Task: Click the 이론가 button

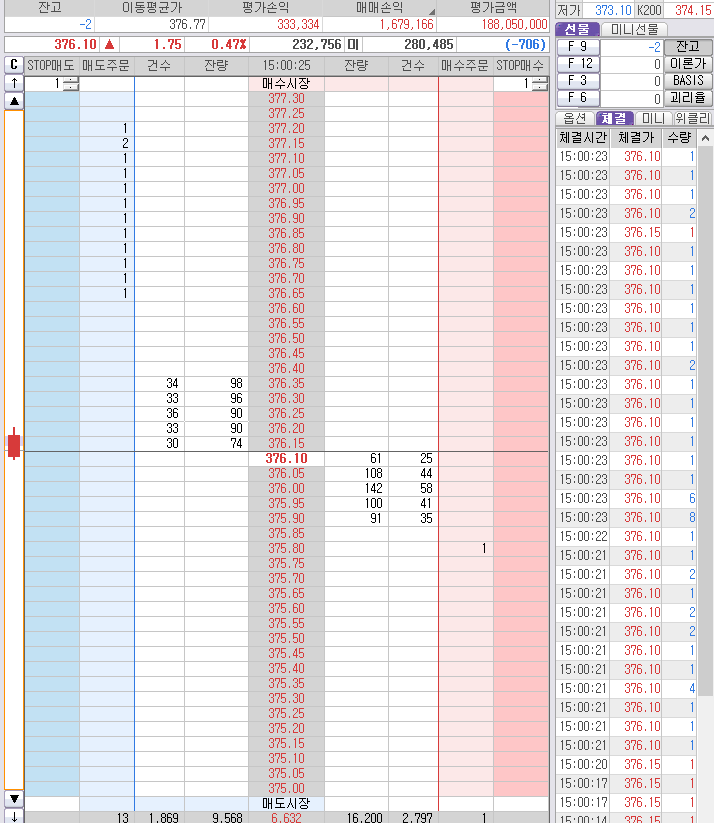Action: [x=688, y=64]
